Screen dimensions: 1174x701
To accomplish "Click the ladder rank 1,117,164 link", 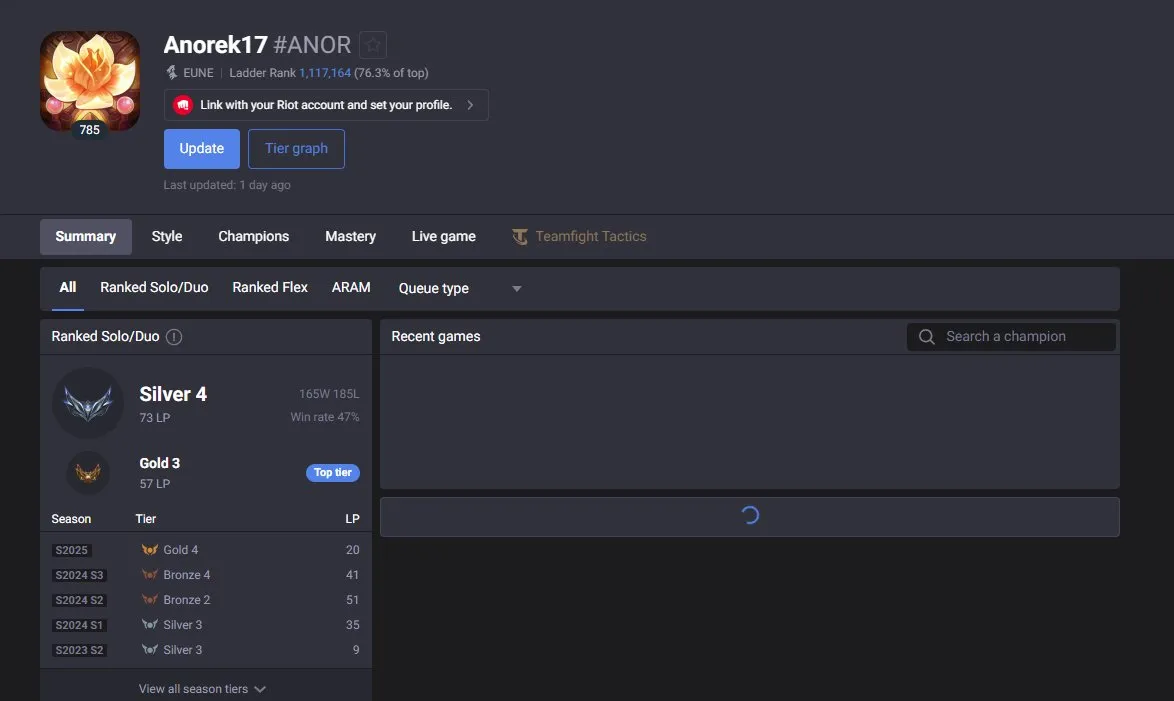I will (325, 73).
